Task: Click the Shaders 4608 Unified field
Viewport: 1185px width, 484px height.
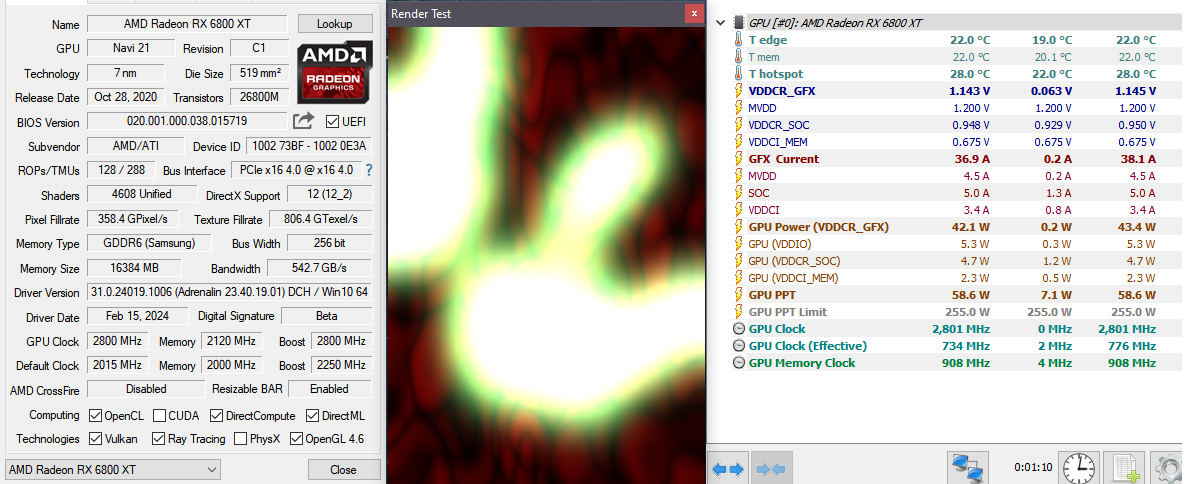Action: [x=141, y=194]
